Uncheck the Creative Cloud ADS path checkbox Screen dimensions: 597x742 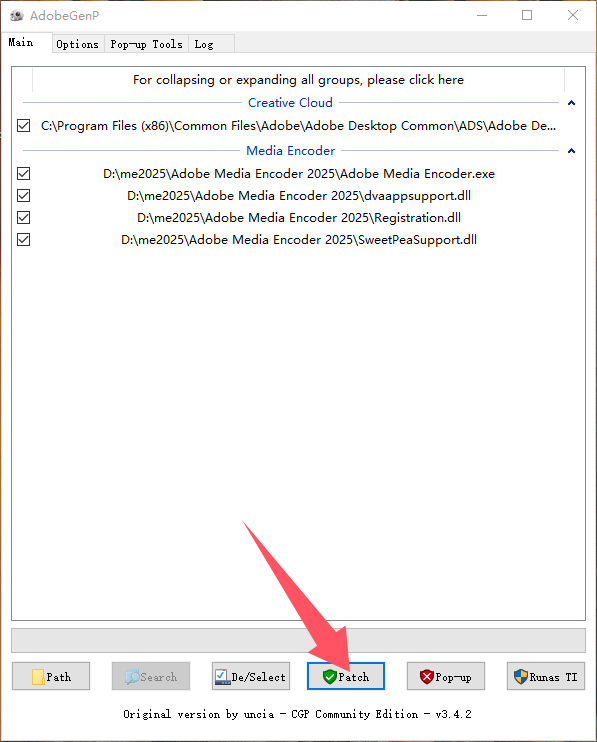[x=23, y=125]
